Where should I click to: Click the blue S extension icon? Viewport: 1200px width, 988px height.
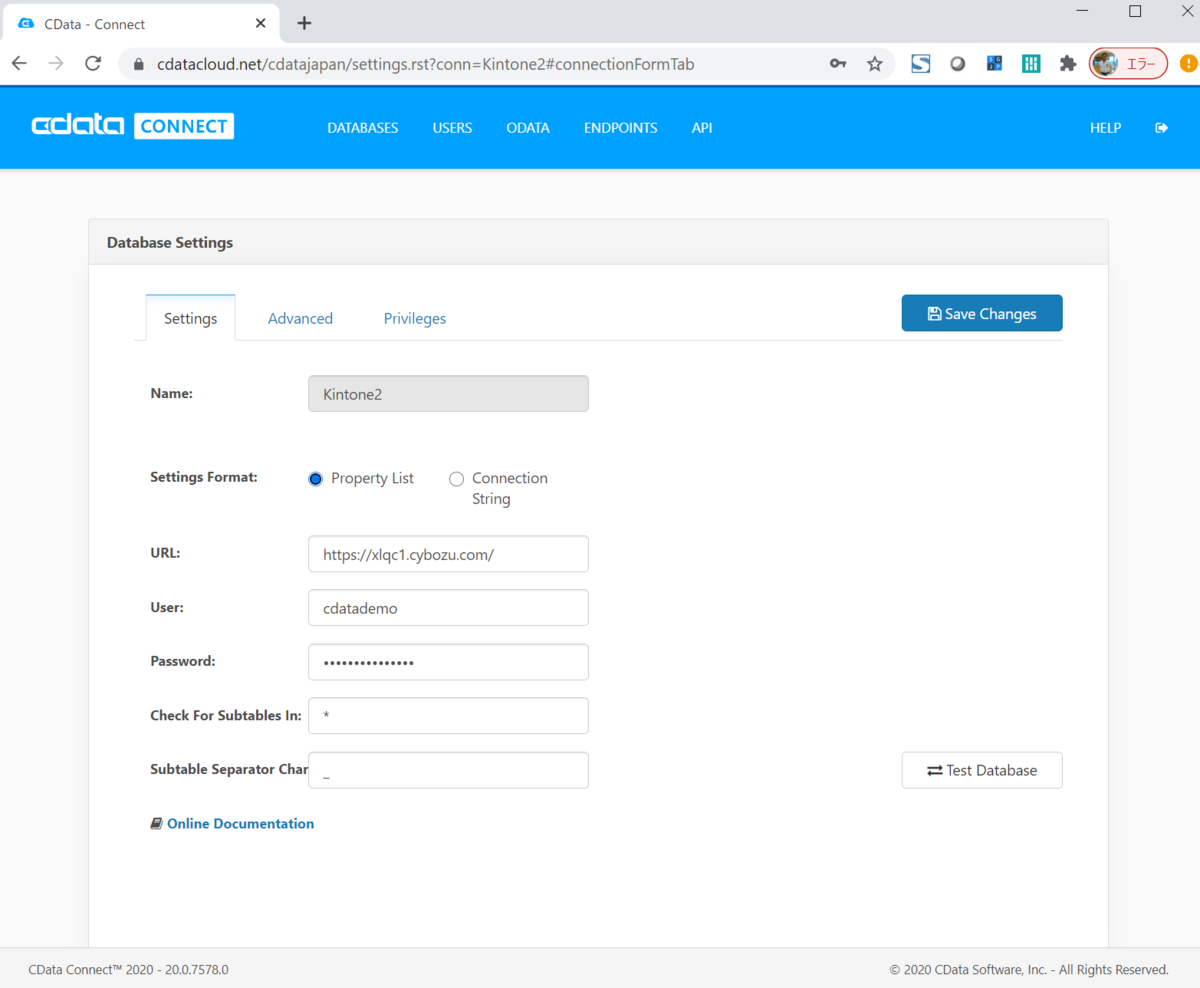921,64
